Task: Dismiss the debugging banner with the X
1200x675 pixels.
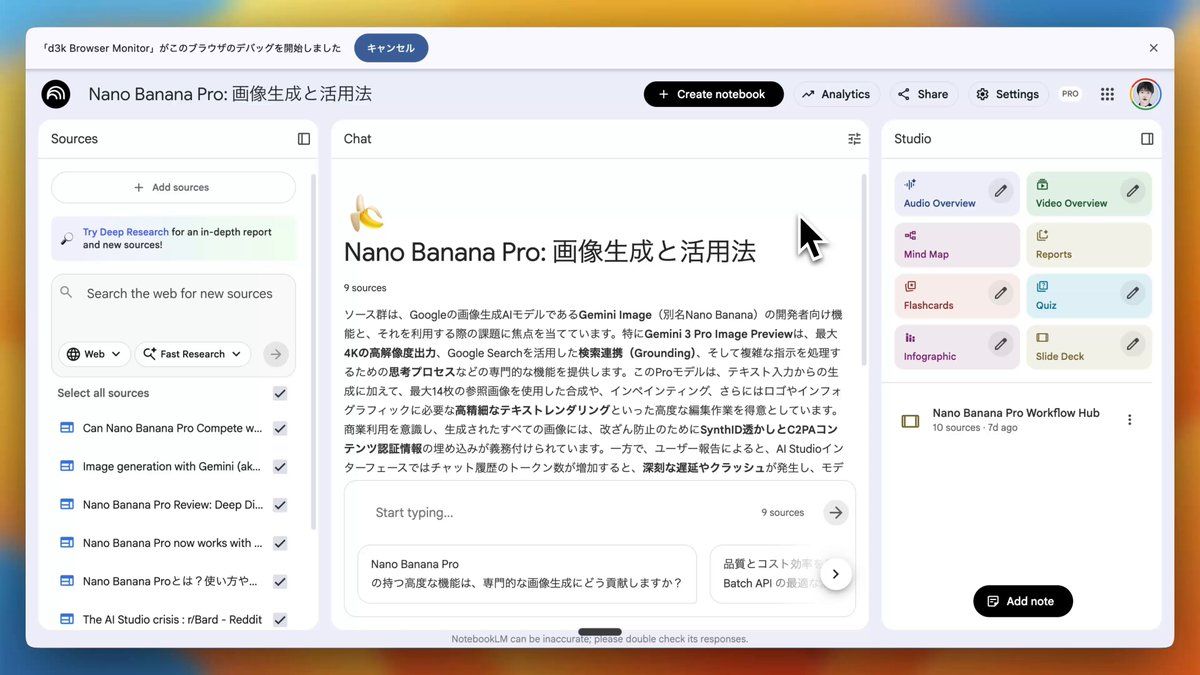Action: point(1153,48)
